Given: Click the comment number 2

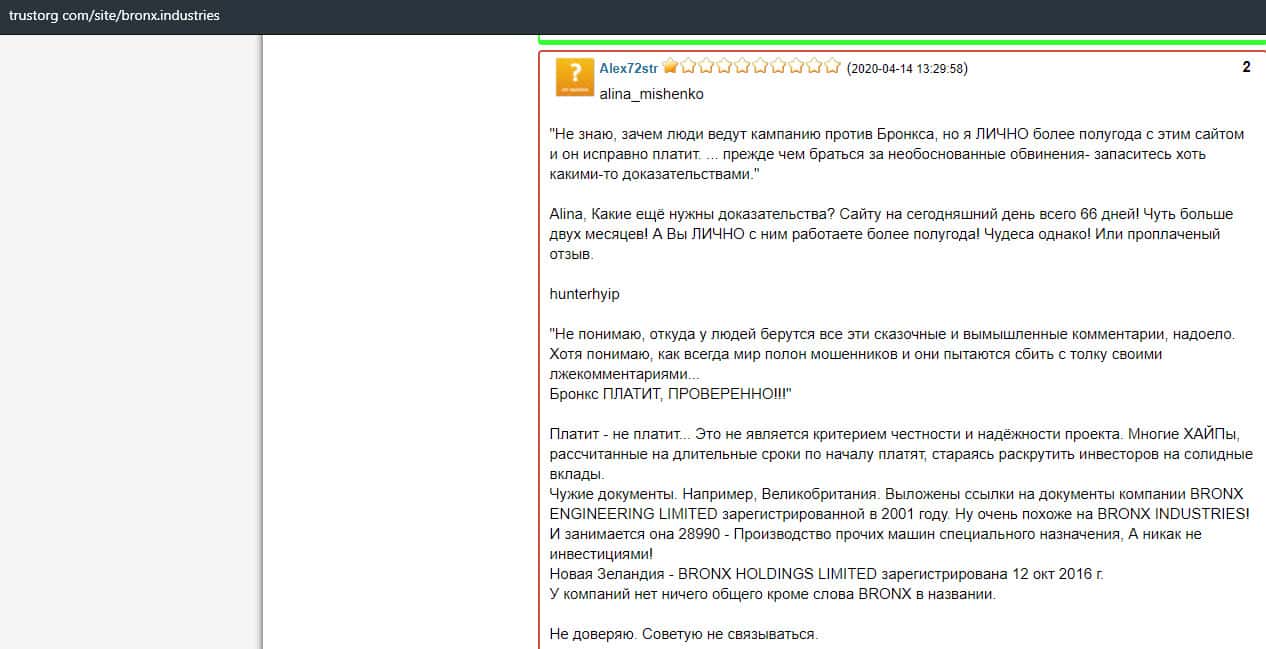Looking at the screenshot, I should click(1246, 67).
